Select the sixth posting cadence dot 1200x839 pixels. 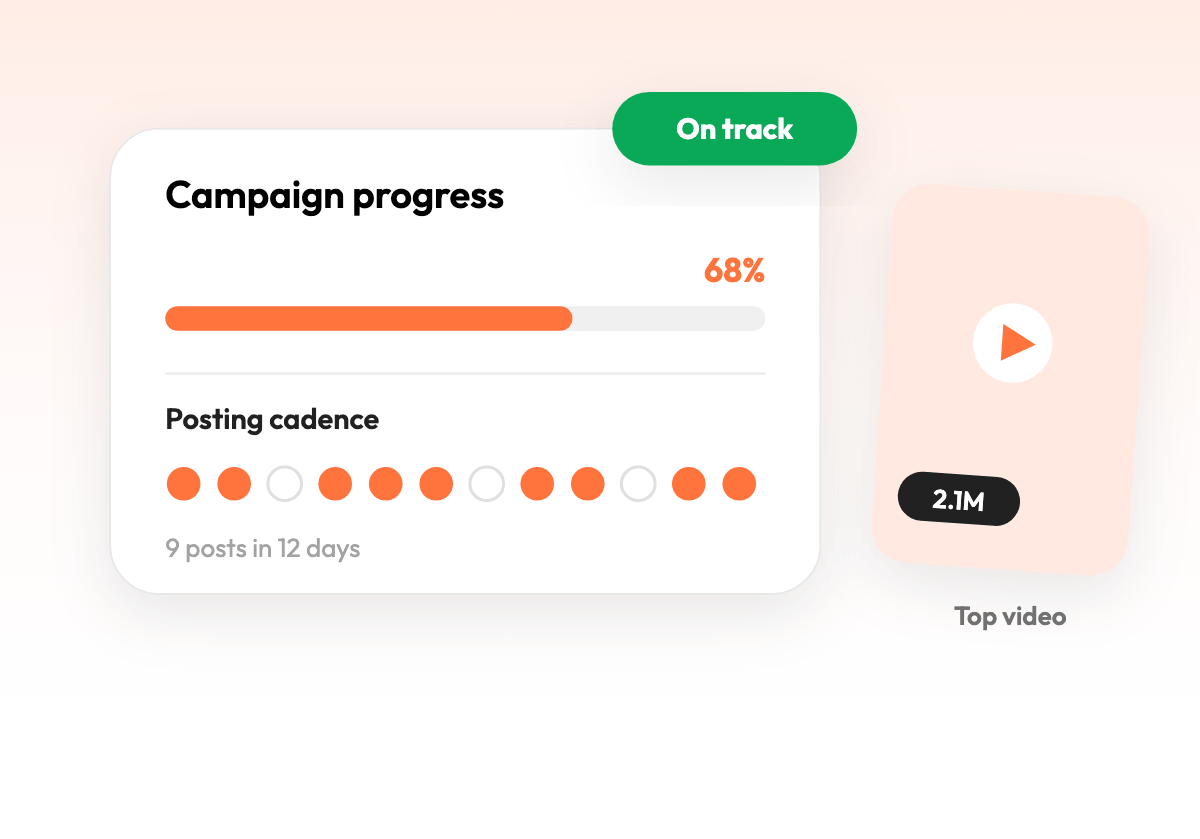click(436, 484)
